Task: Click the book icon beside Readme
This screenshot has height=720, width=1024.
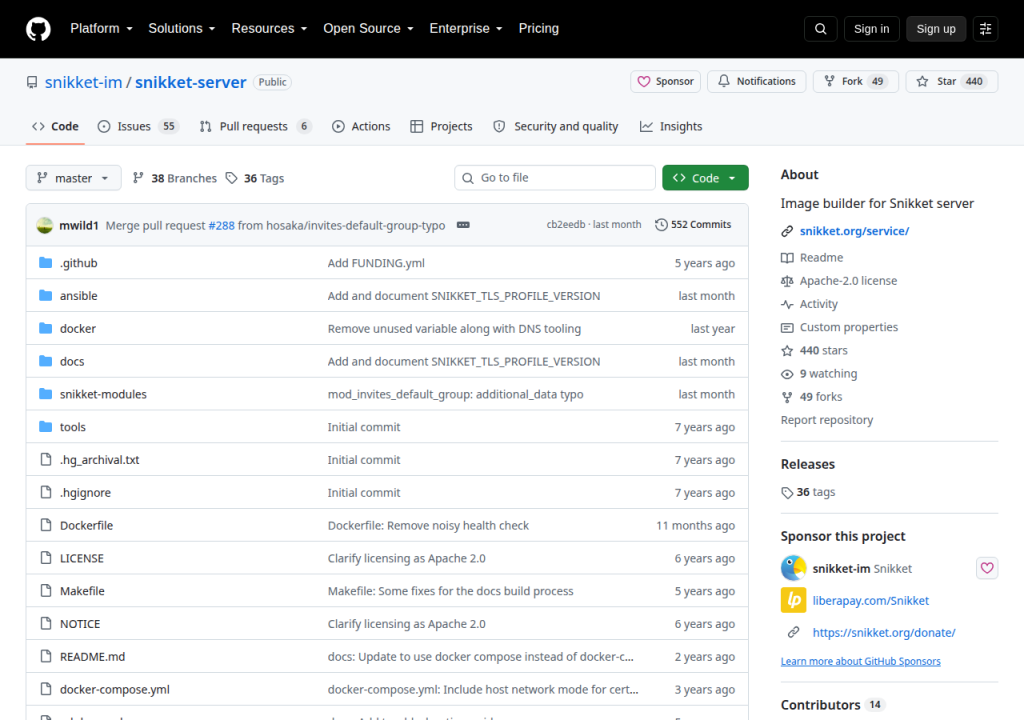Action: [787, 257]
